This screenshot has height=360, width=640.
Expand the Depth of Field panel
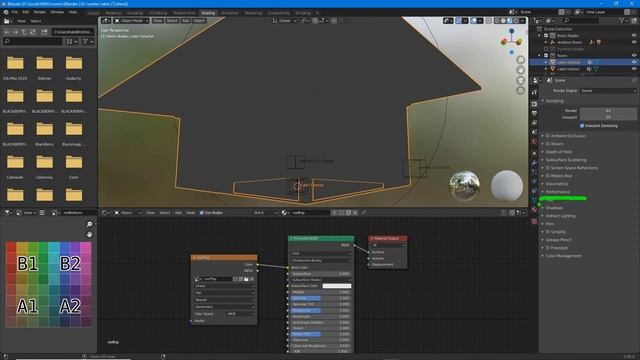coord(559,152)
